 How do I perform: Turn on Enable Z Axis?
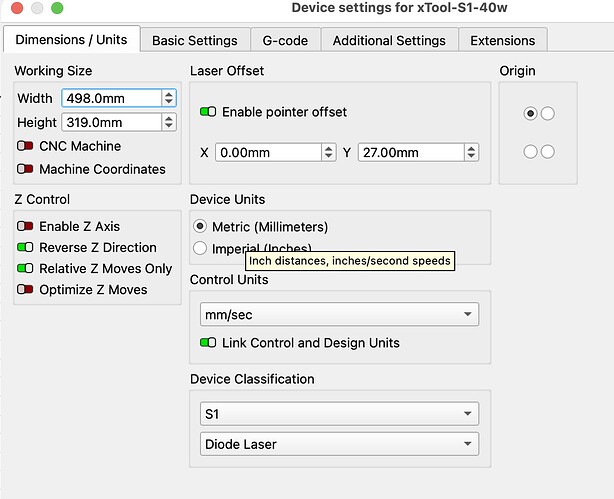(x=25, y=226)
